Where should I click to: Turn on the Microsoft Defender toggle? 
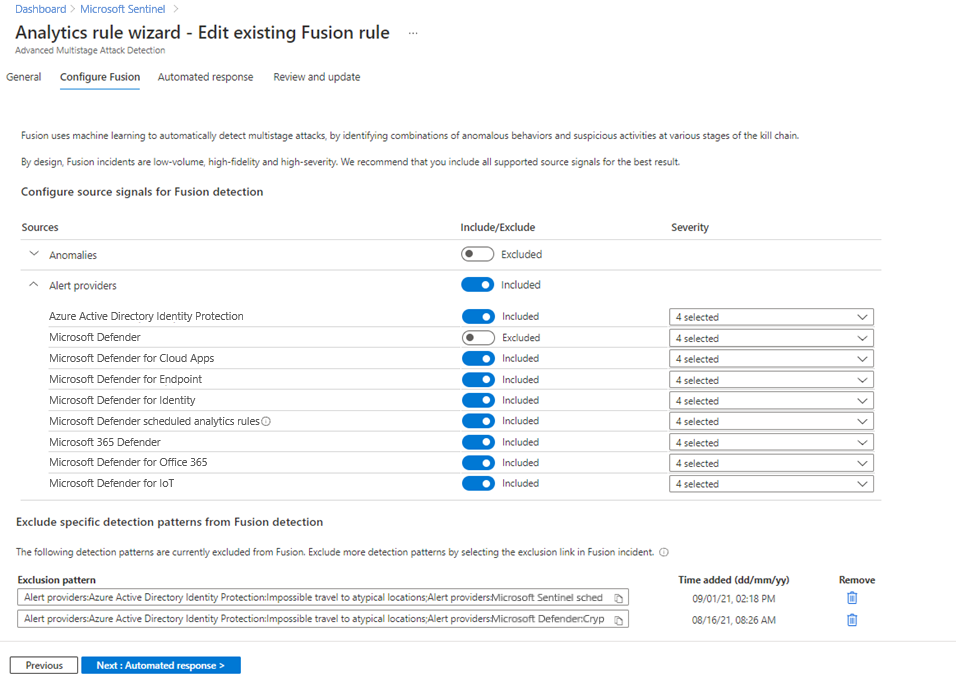(478, 338)
